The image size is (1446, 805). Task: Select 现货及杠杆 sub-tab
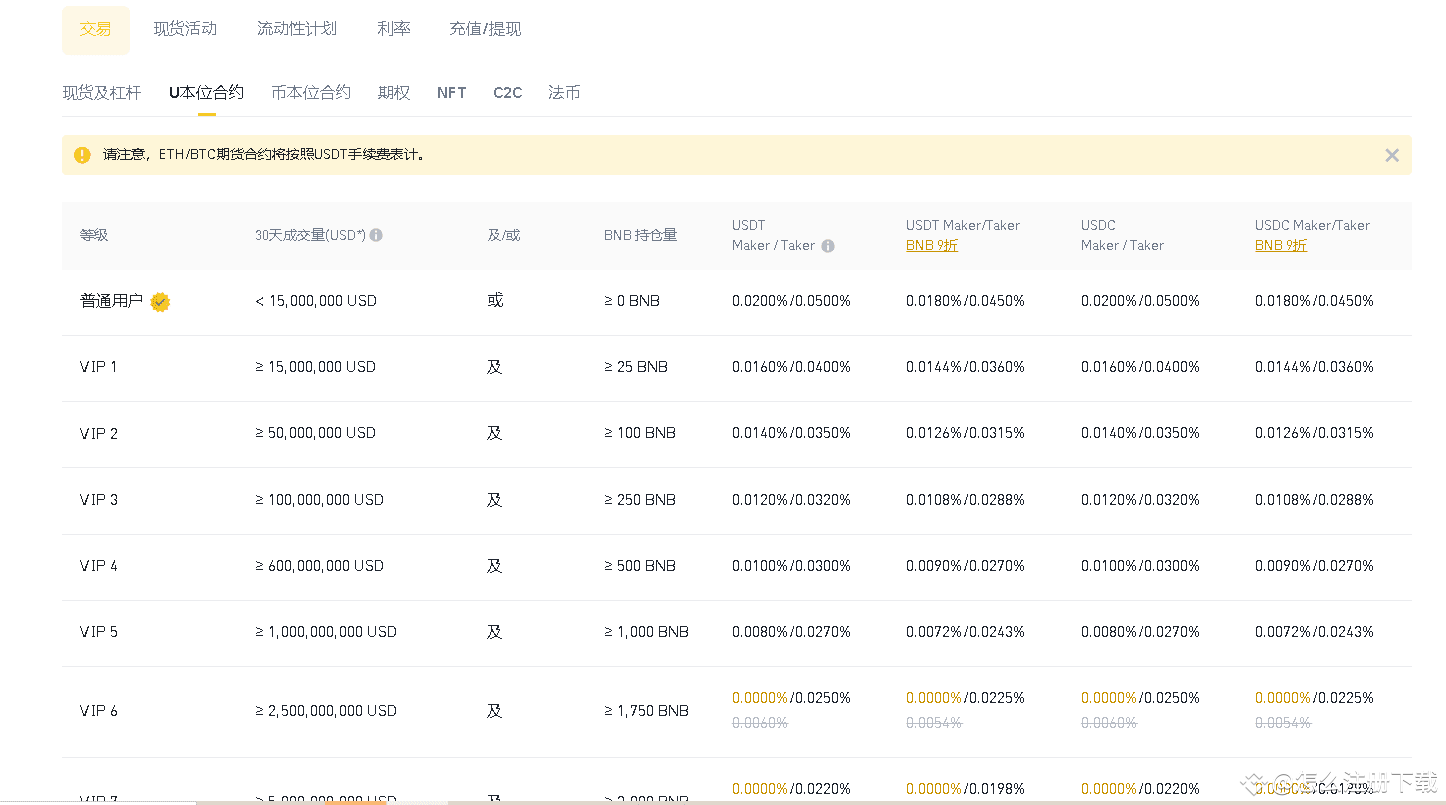(102, 93)
